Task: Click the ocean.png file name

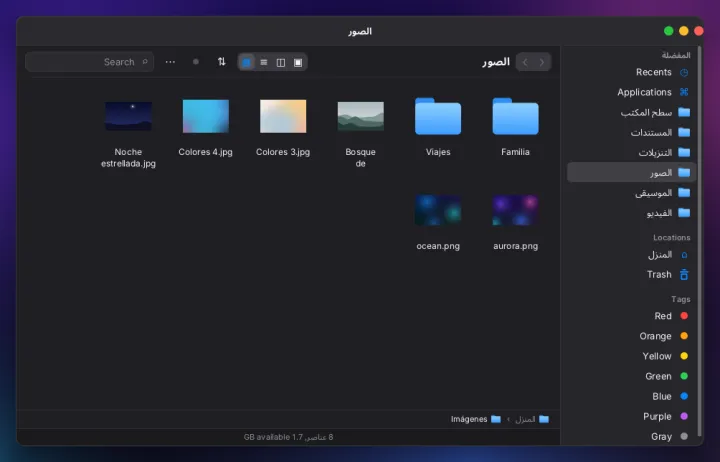Action: pyautogui.click(x=438, y=246)
